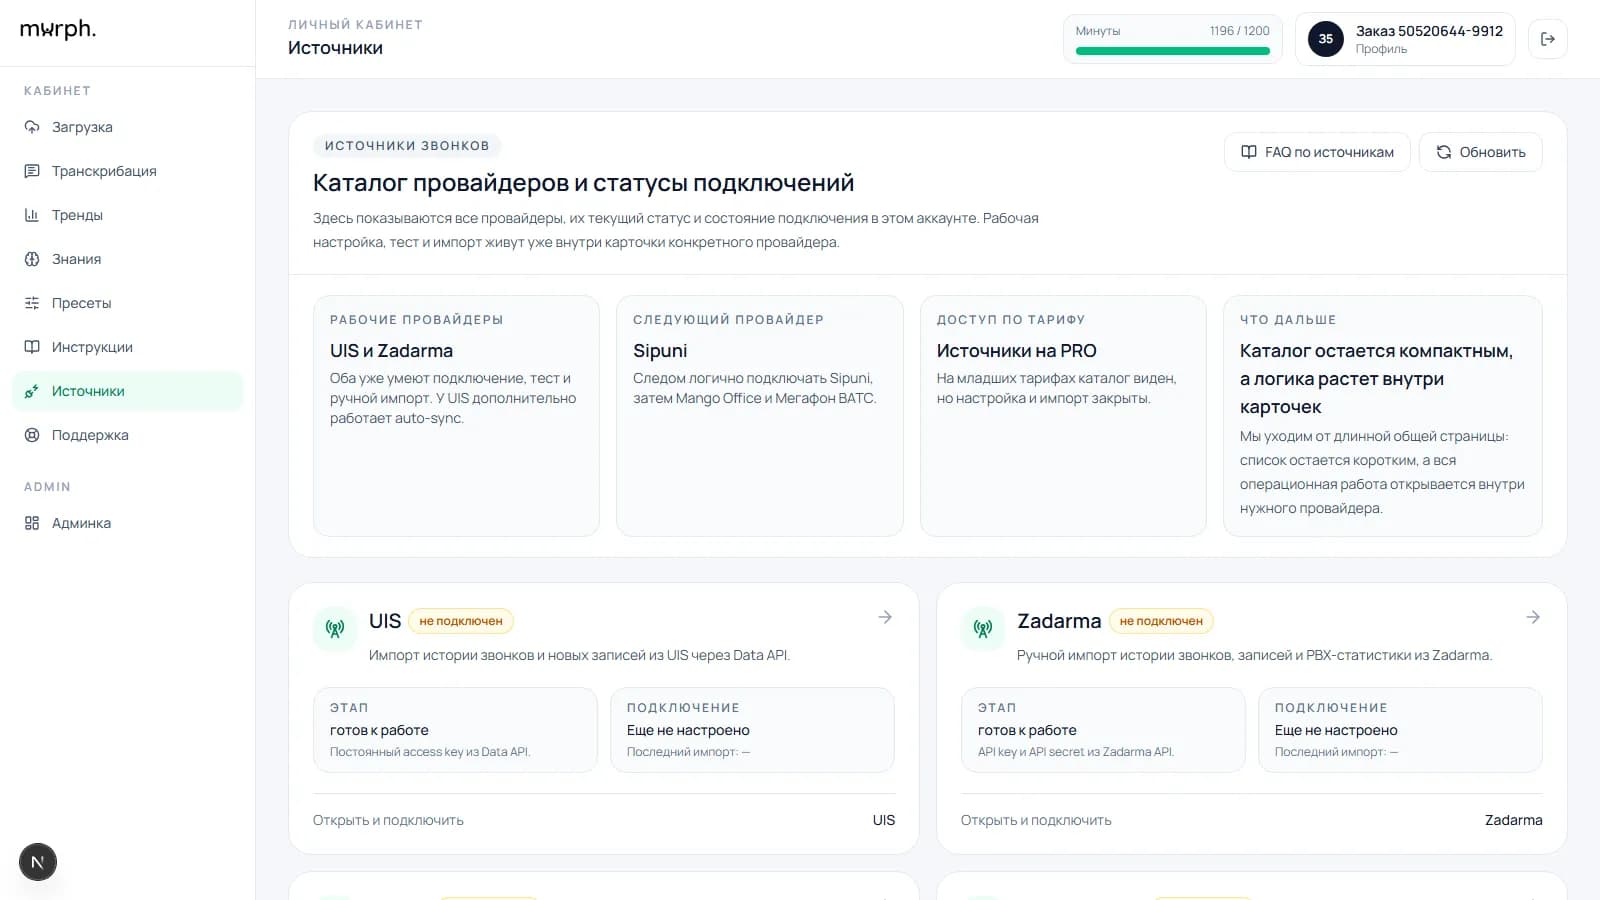1600x900 pixels.
Task: Click the UIS provider antenna icon
Action: (335, 629)
